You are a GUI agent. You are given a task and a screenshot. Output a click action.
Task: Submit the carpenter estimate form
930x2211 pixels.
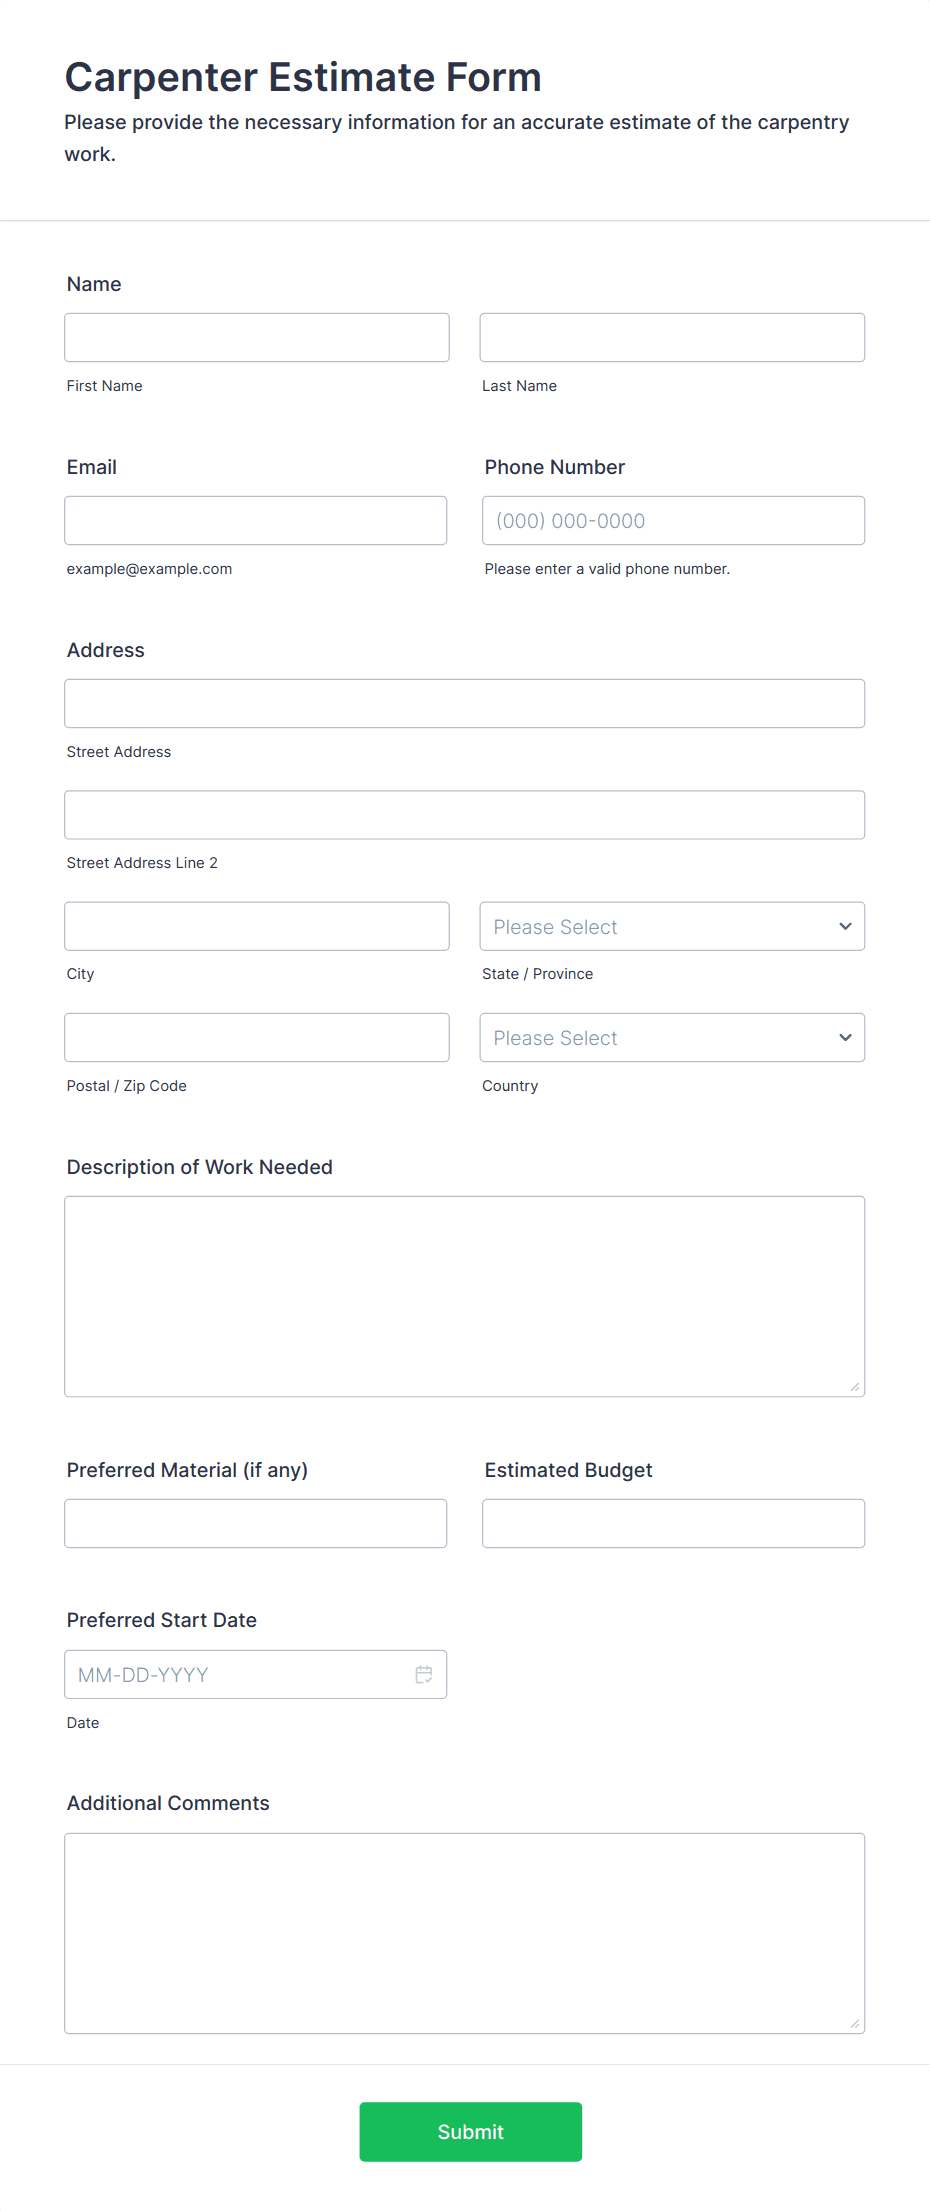(x=470, y=2131)
